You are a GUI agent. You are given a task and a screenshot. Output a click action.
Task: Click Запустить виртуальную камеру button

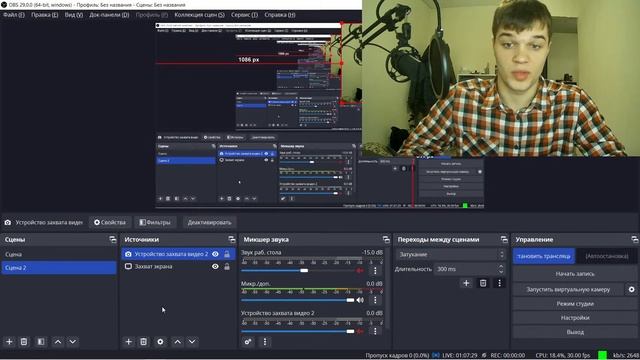coord(568,289)
